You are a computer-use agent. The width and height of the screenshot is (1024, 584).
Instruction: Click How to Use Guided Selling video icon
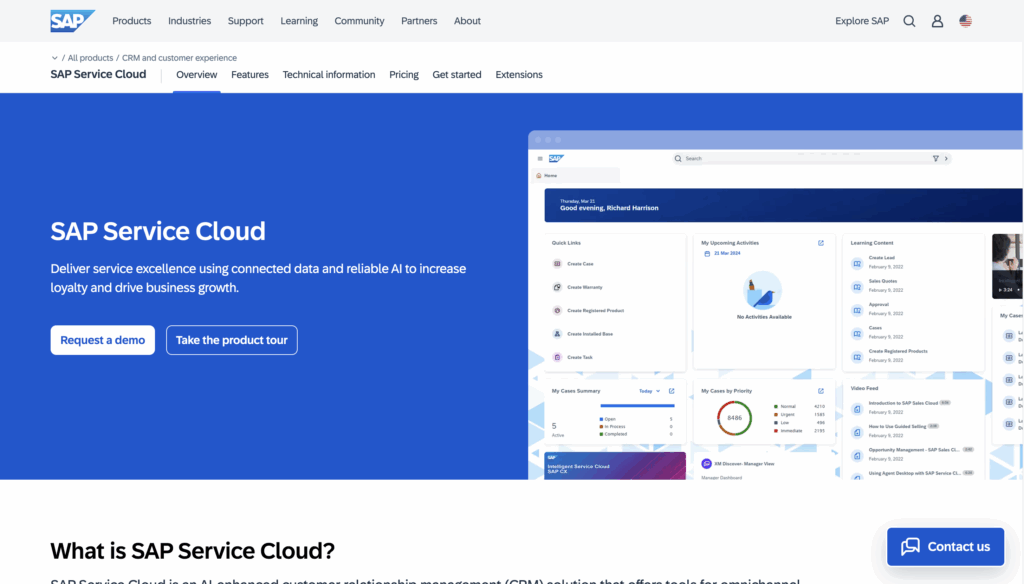pyautogui.click(x=857, y=432)
